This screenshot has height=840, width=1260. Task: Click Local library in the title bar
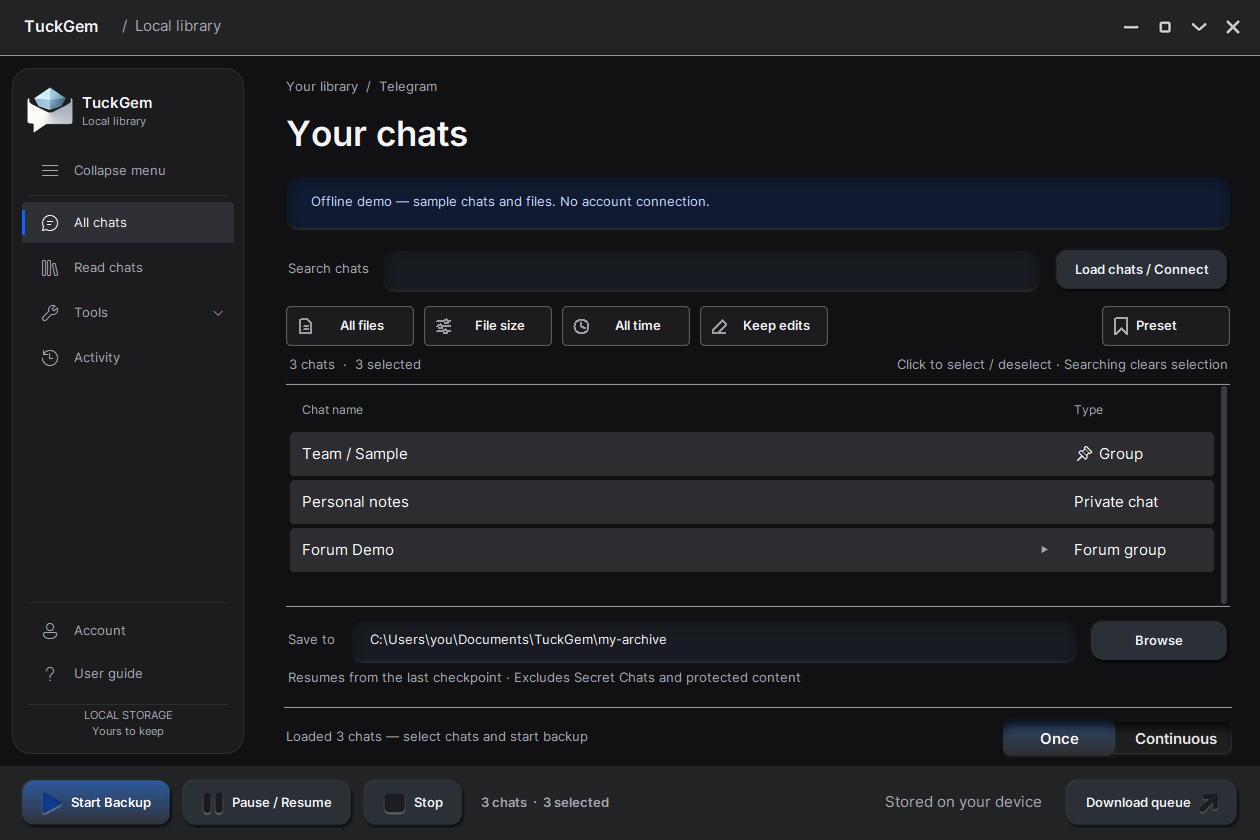178,26
